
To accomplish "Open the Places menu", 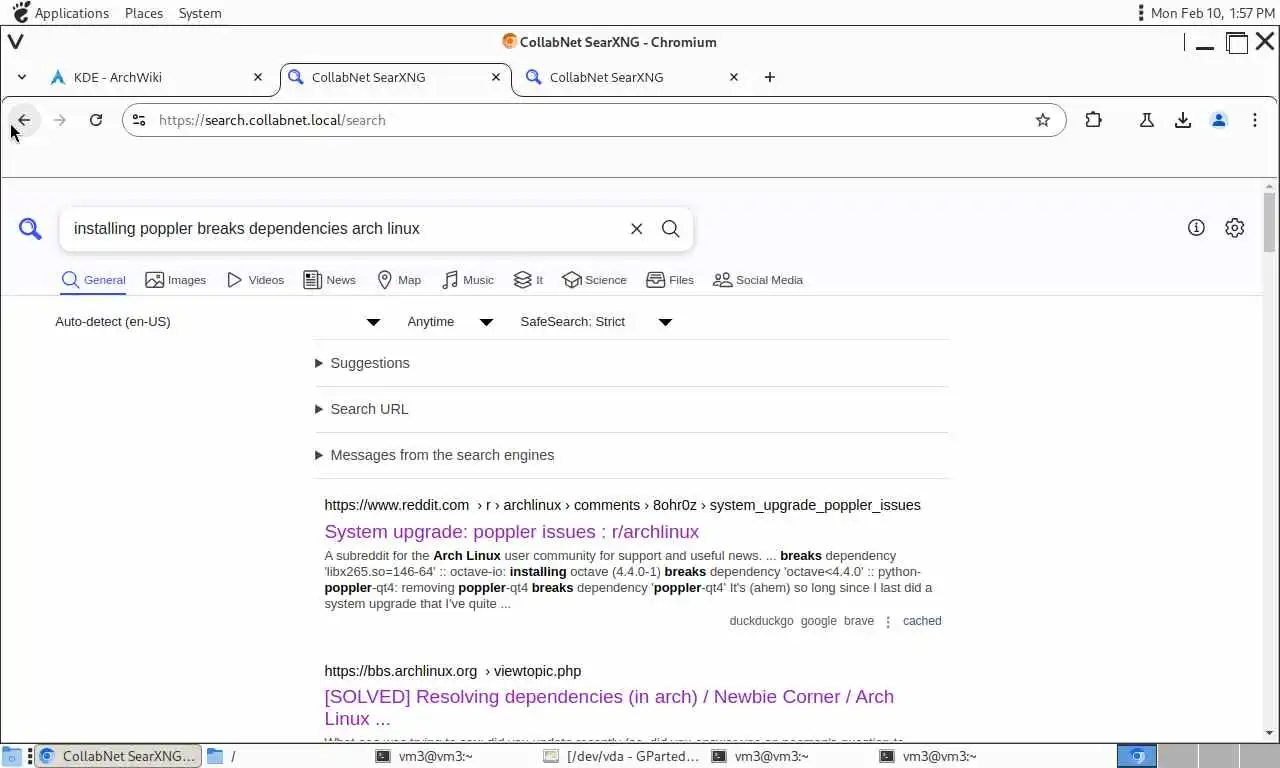I will pyautogui.click(x=144, y=13).
